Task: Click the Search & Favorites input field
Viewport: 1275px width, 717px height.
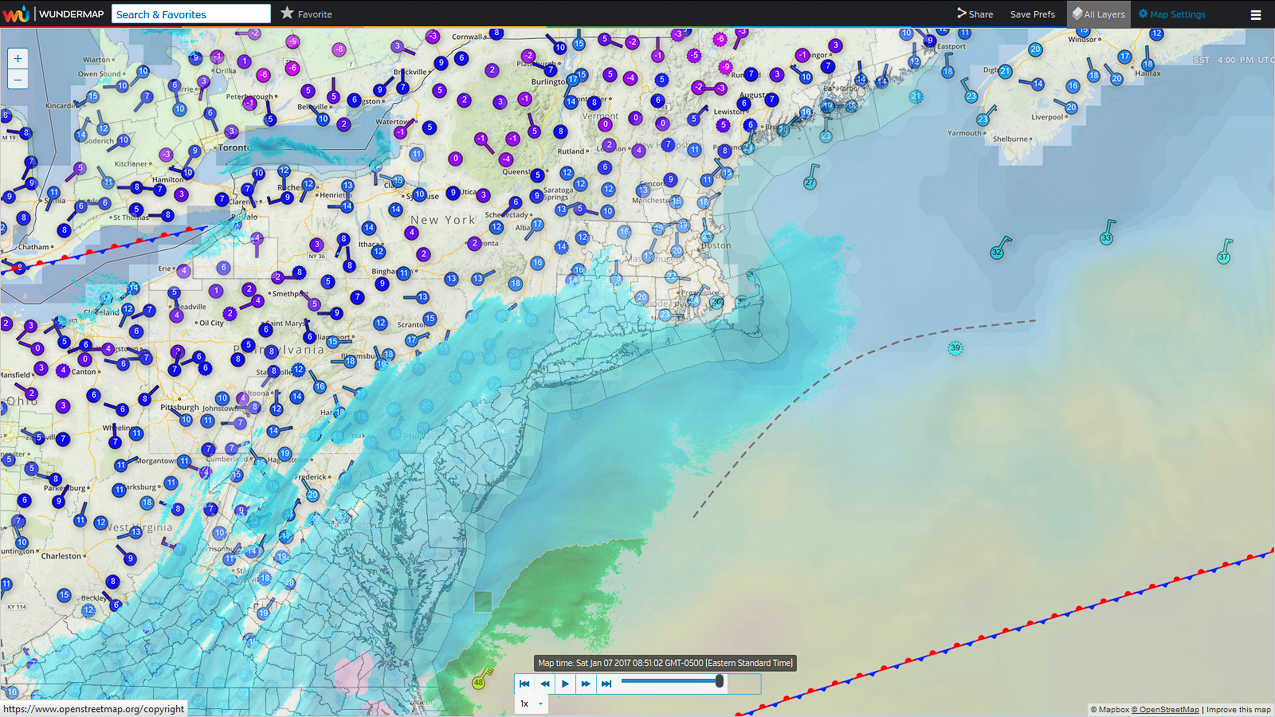Action: [190, 14]
